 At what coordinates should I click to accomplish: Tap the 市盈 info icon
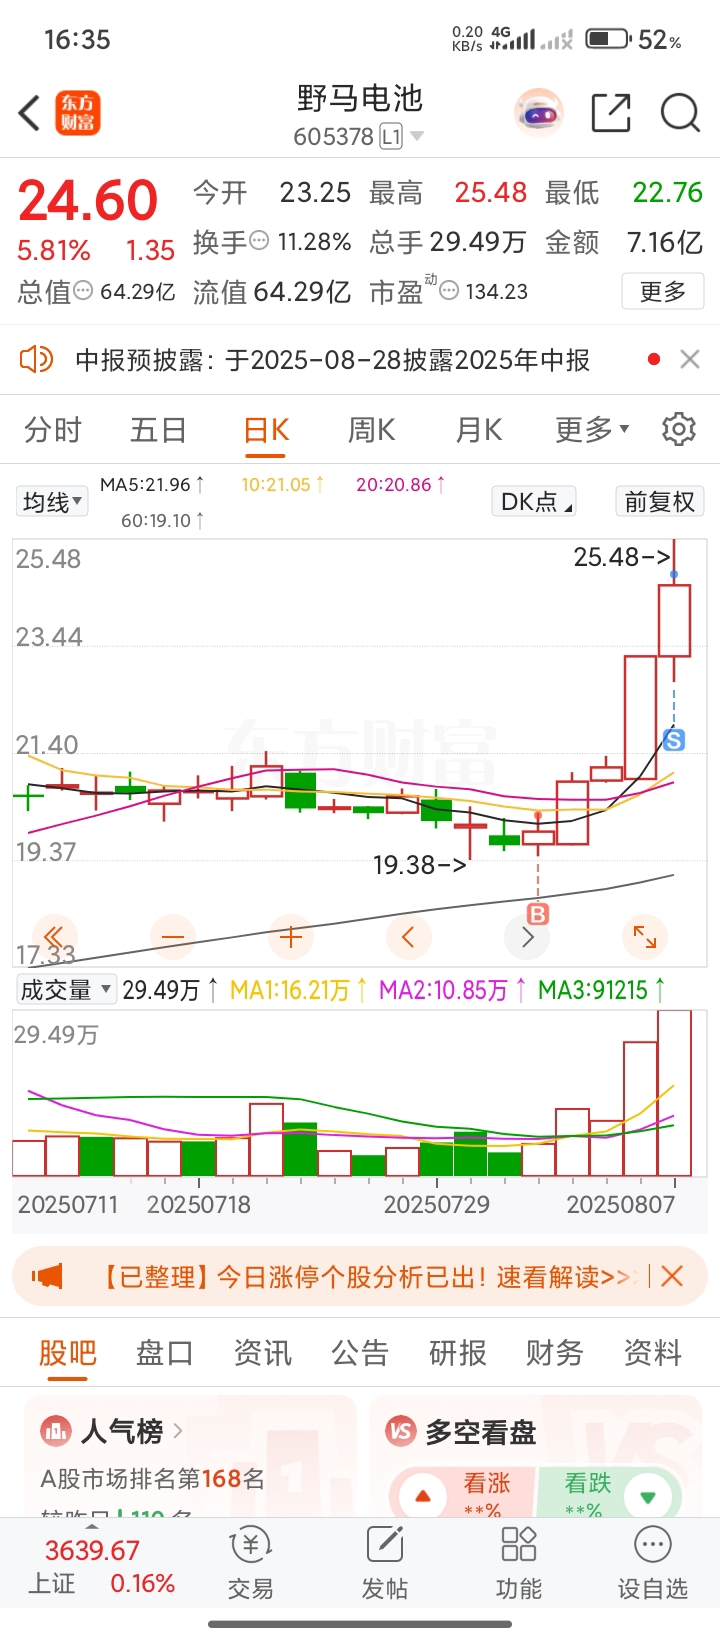coord(449,291)
